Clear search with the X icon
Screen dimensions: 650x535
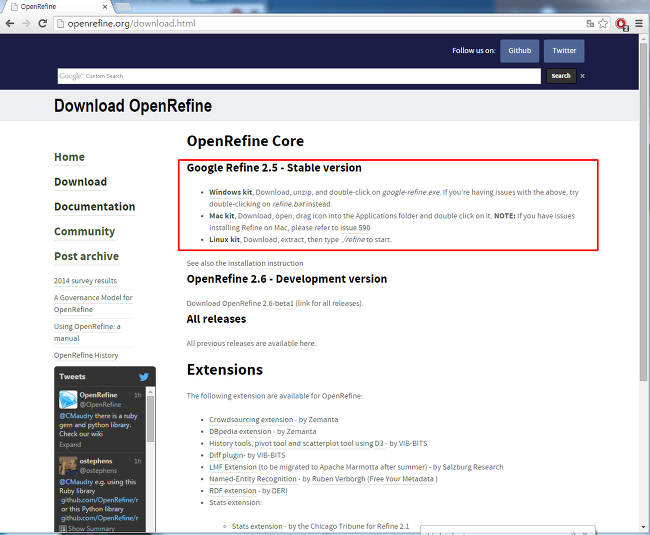(582, 76)
